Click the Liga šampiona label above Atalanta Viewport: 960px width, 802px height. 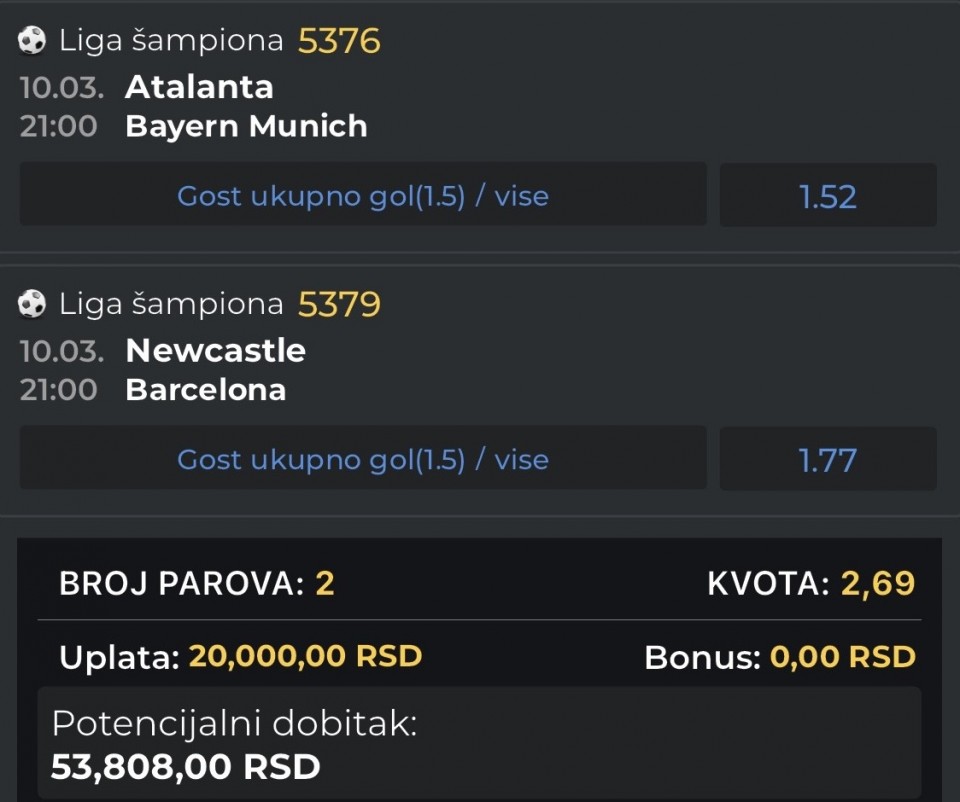point(171,41)
